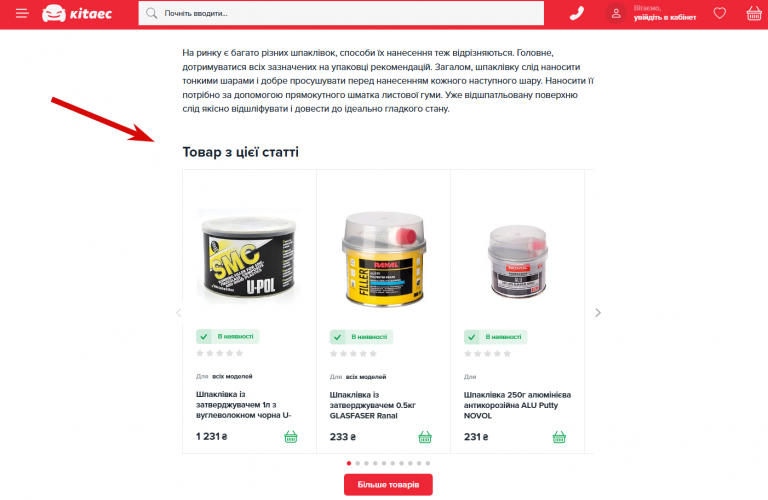Click the phone call icon
This screenshot has height=500, width=768.
pos(576,13)
